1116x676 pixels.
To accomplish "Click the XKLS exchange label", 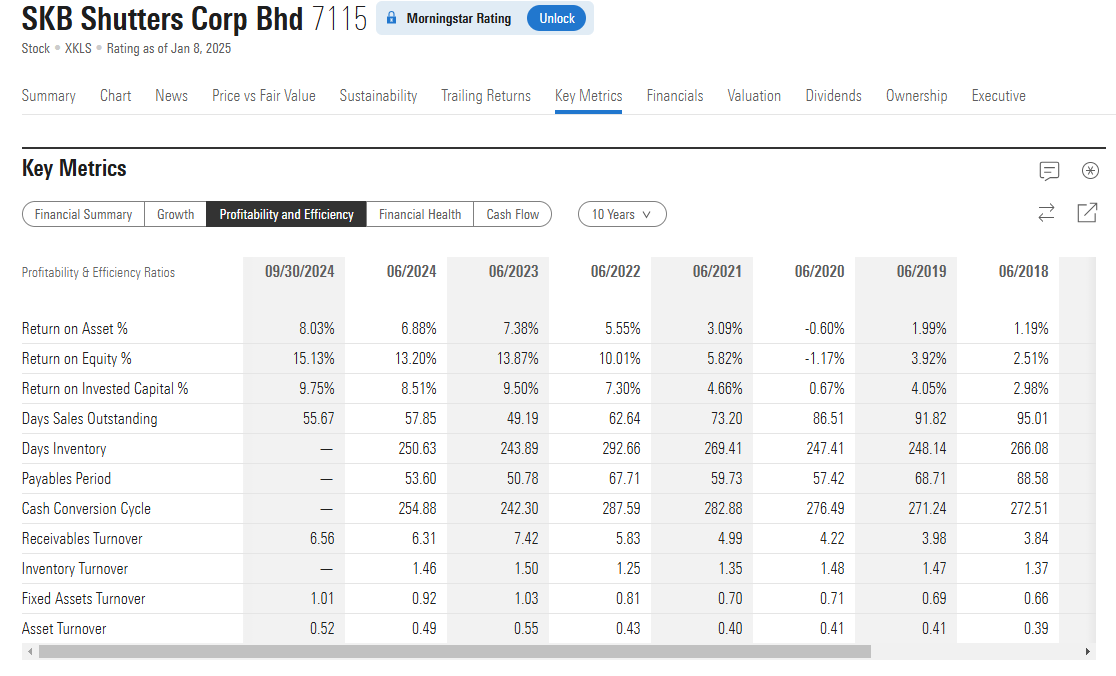I will click(x=78, y=48).
